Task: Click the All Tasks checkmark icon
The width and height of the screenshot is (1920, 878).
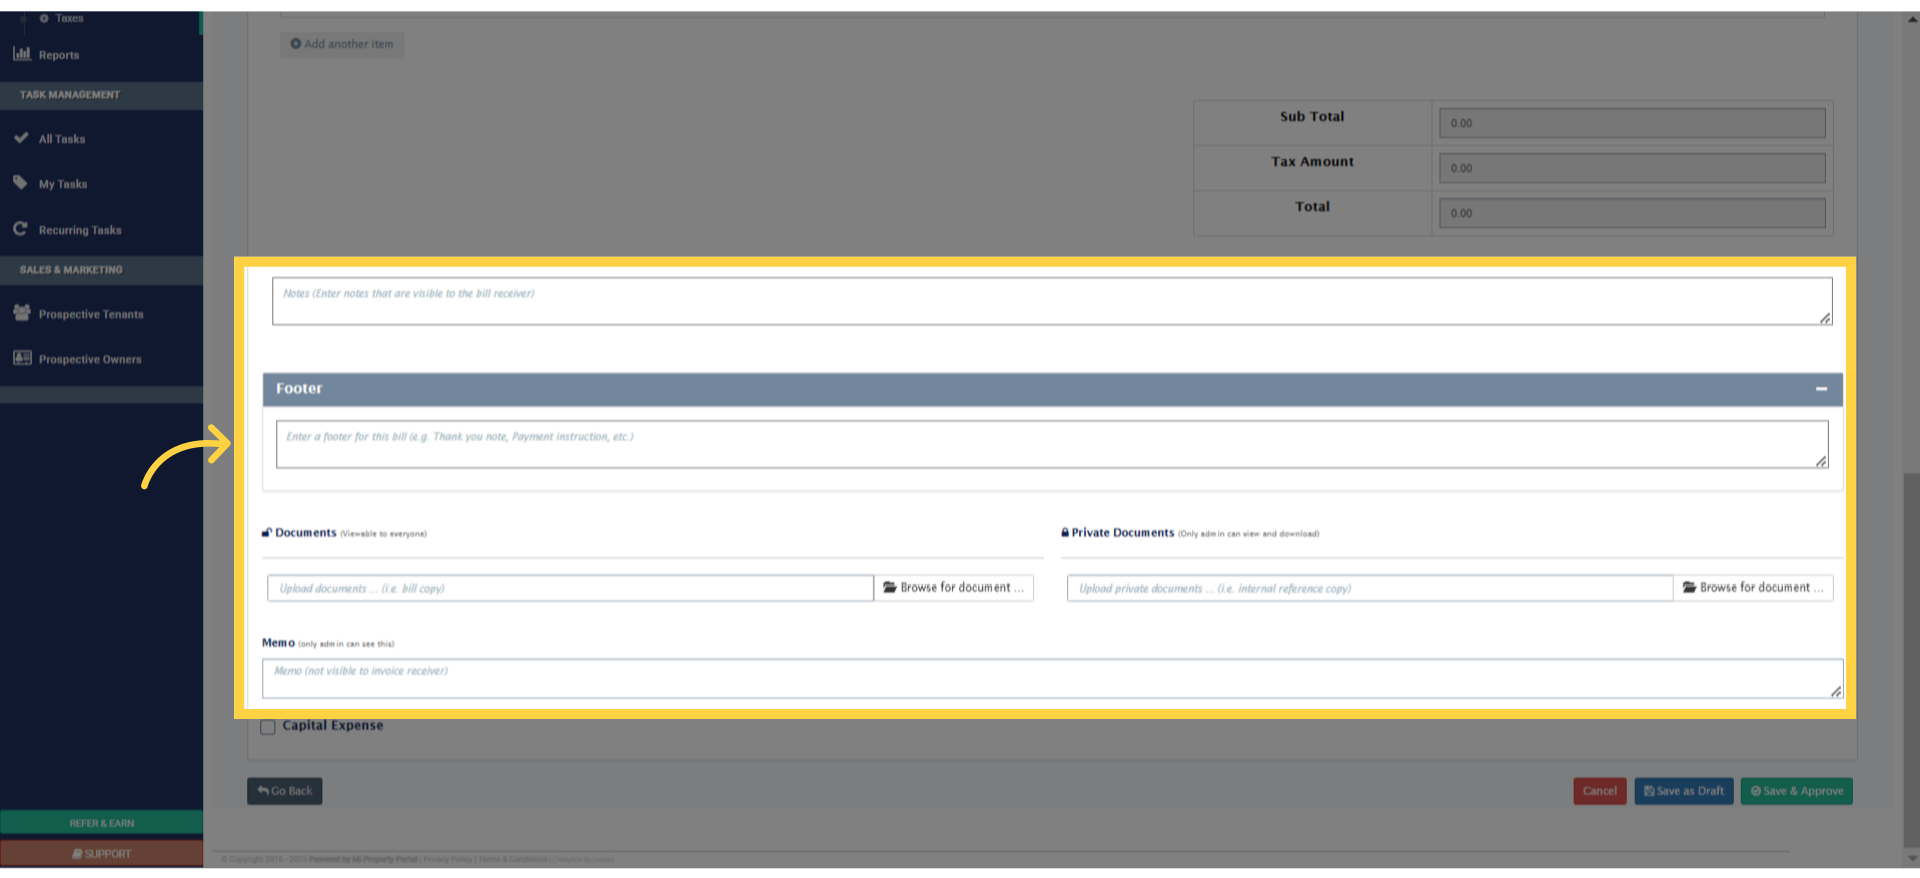Action: (21, 138)
